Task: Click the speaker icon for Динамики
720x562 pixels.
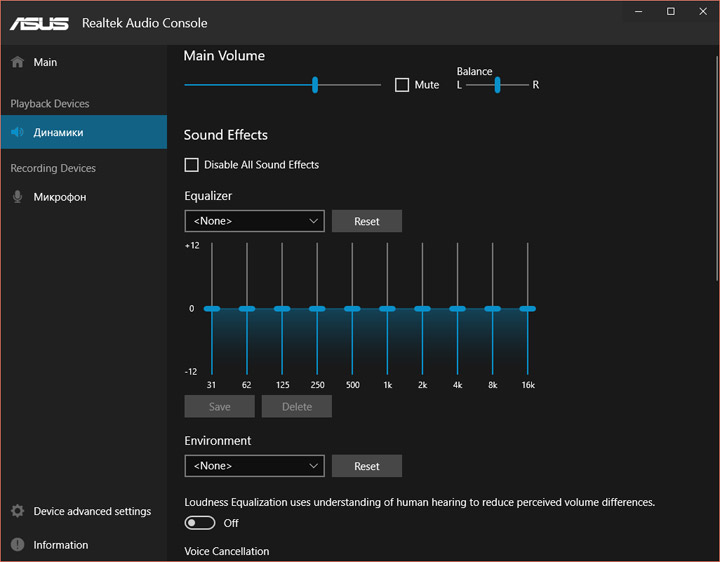Action: tap(17, 132)
